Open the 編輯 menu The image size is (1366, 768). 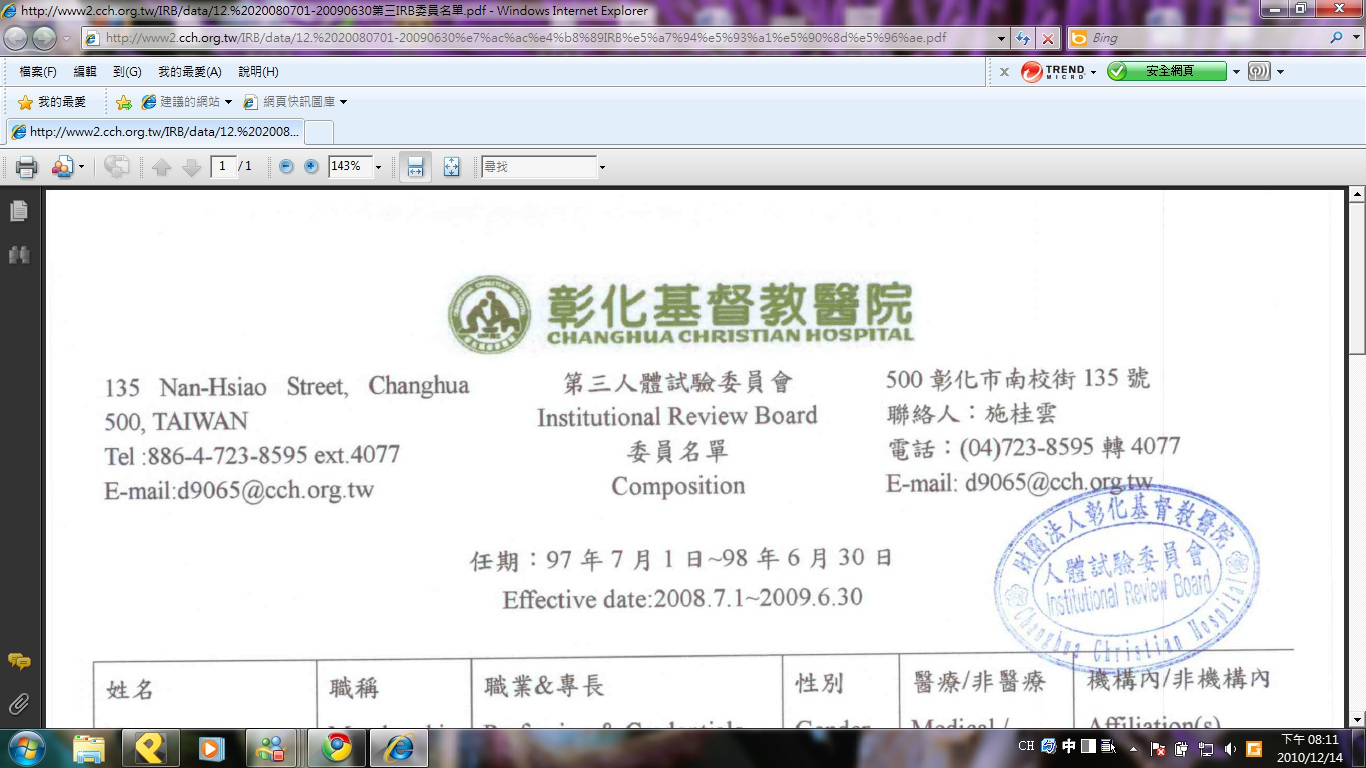85,72
